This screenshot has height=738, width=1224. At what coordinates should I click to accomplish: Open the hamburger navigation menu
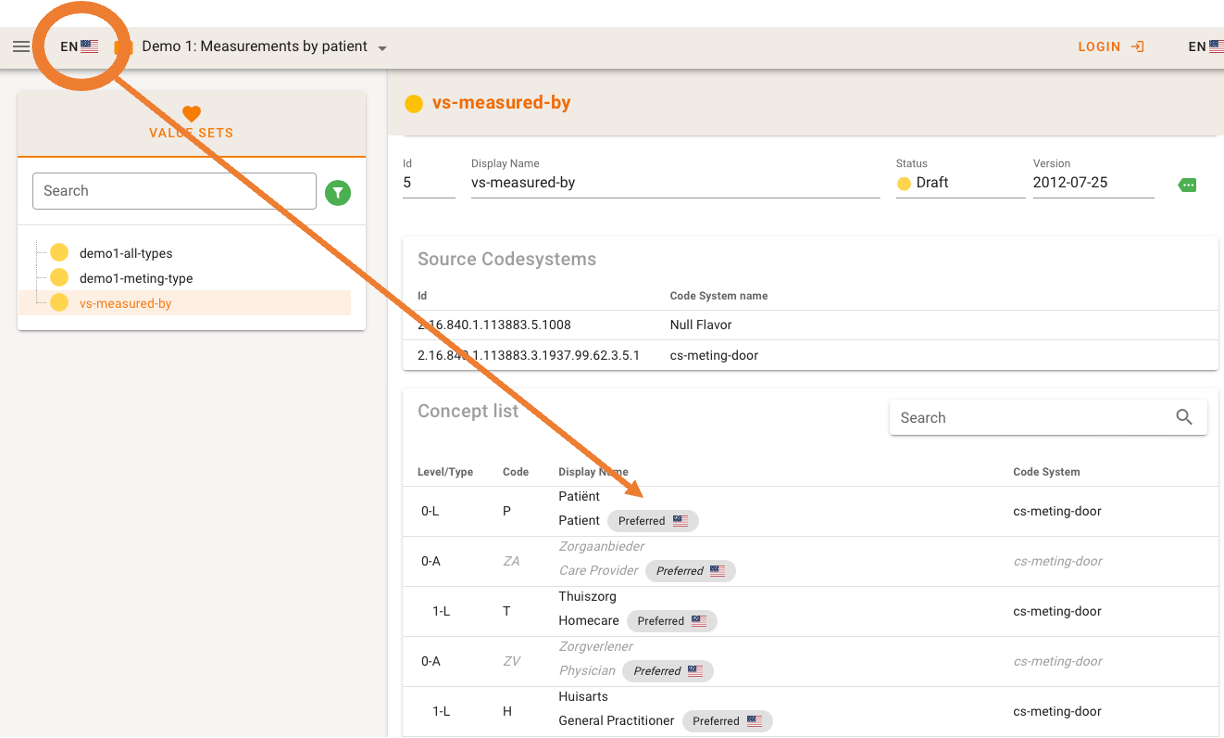coord(21,47)
